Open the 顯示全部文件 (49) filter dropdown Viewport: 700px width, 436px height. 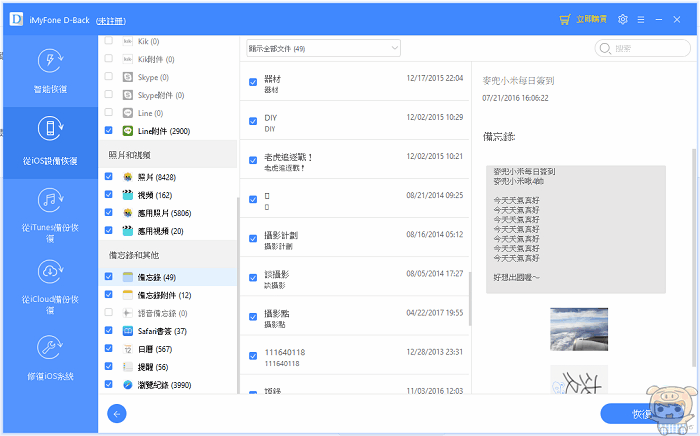323,48
